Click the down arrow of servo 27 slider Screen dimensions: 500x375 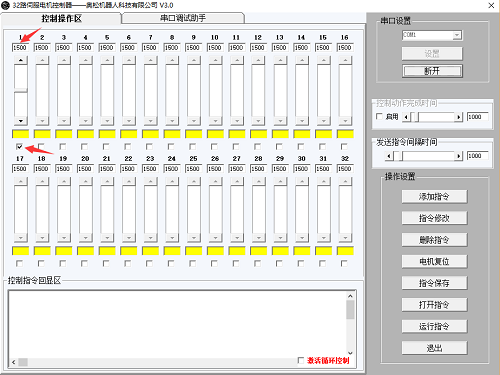(237, 238)
